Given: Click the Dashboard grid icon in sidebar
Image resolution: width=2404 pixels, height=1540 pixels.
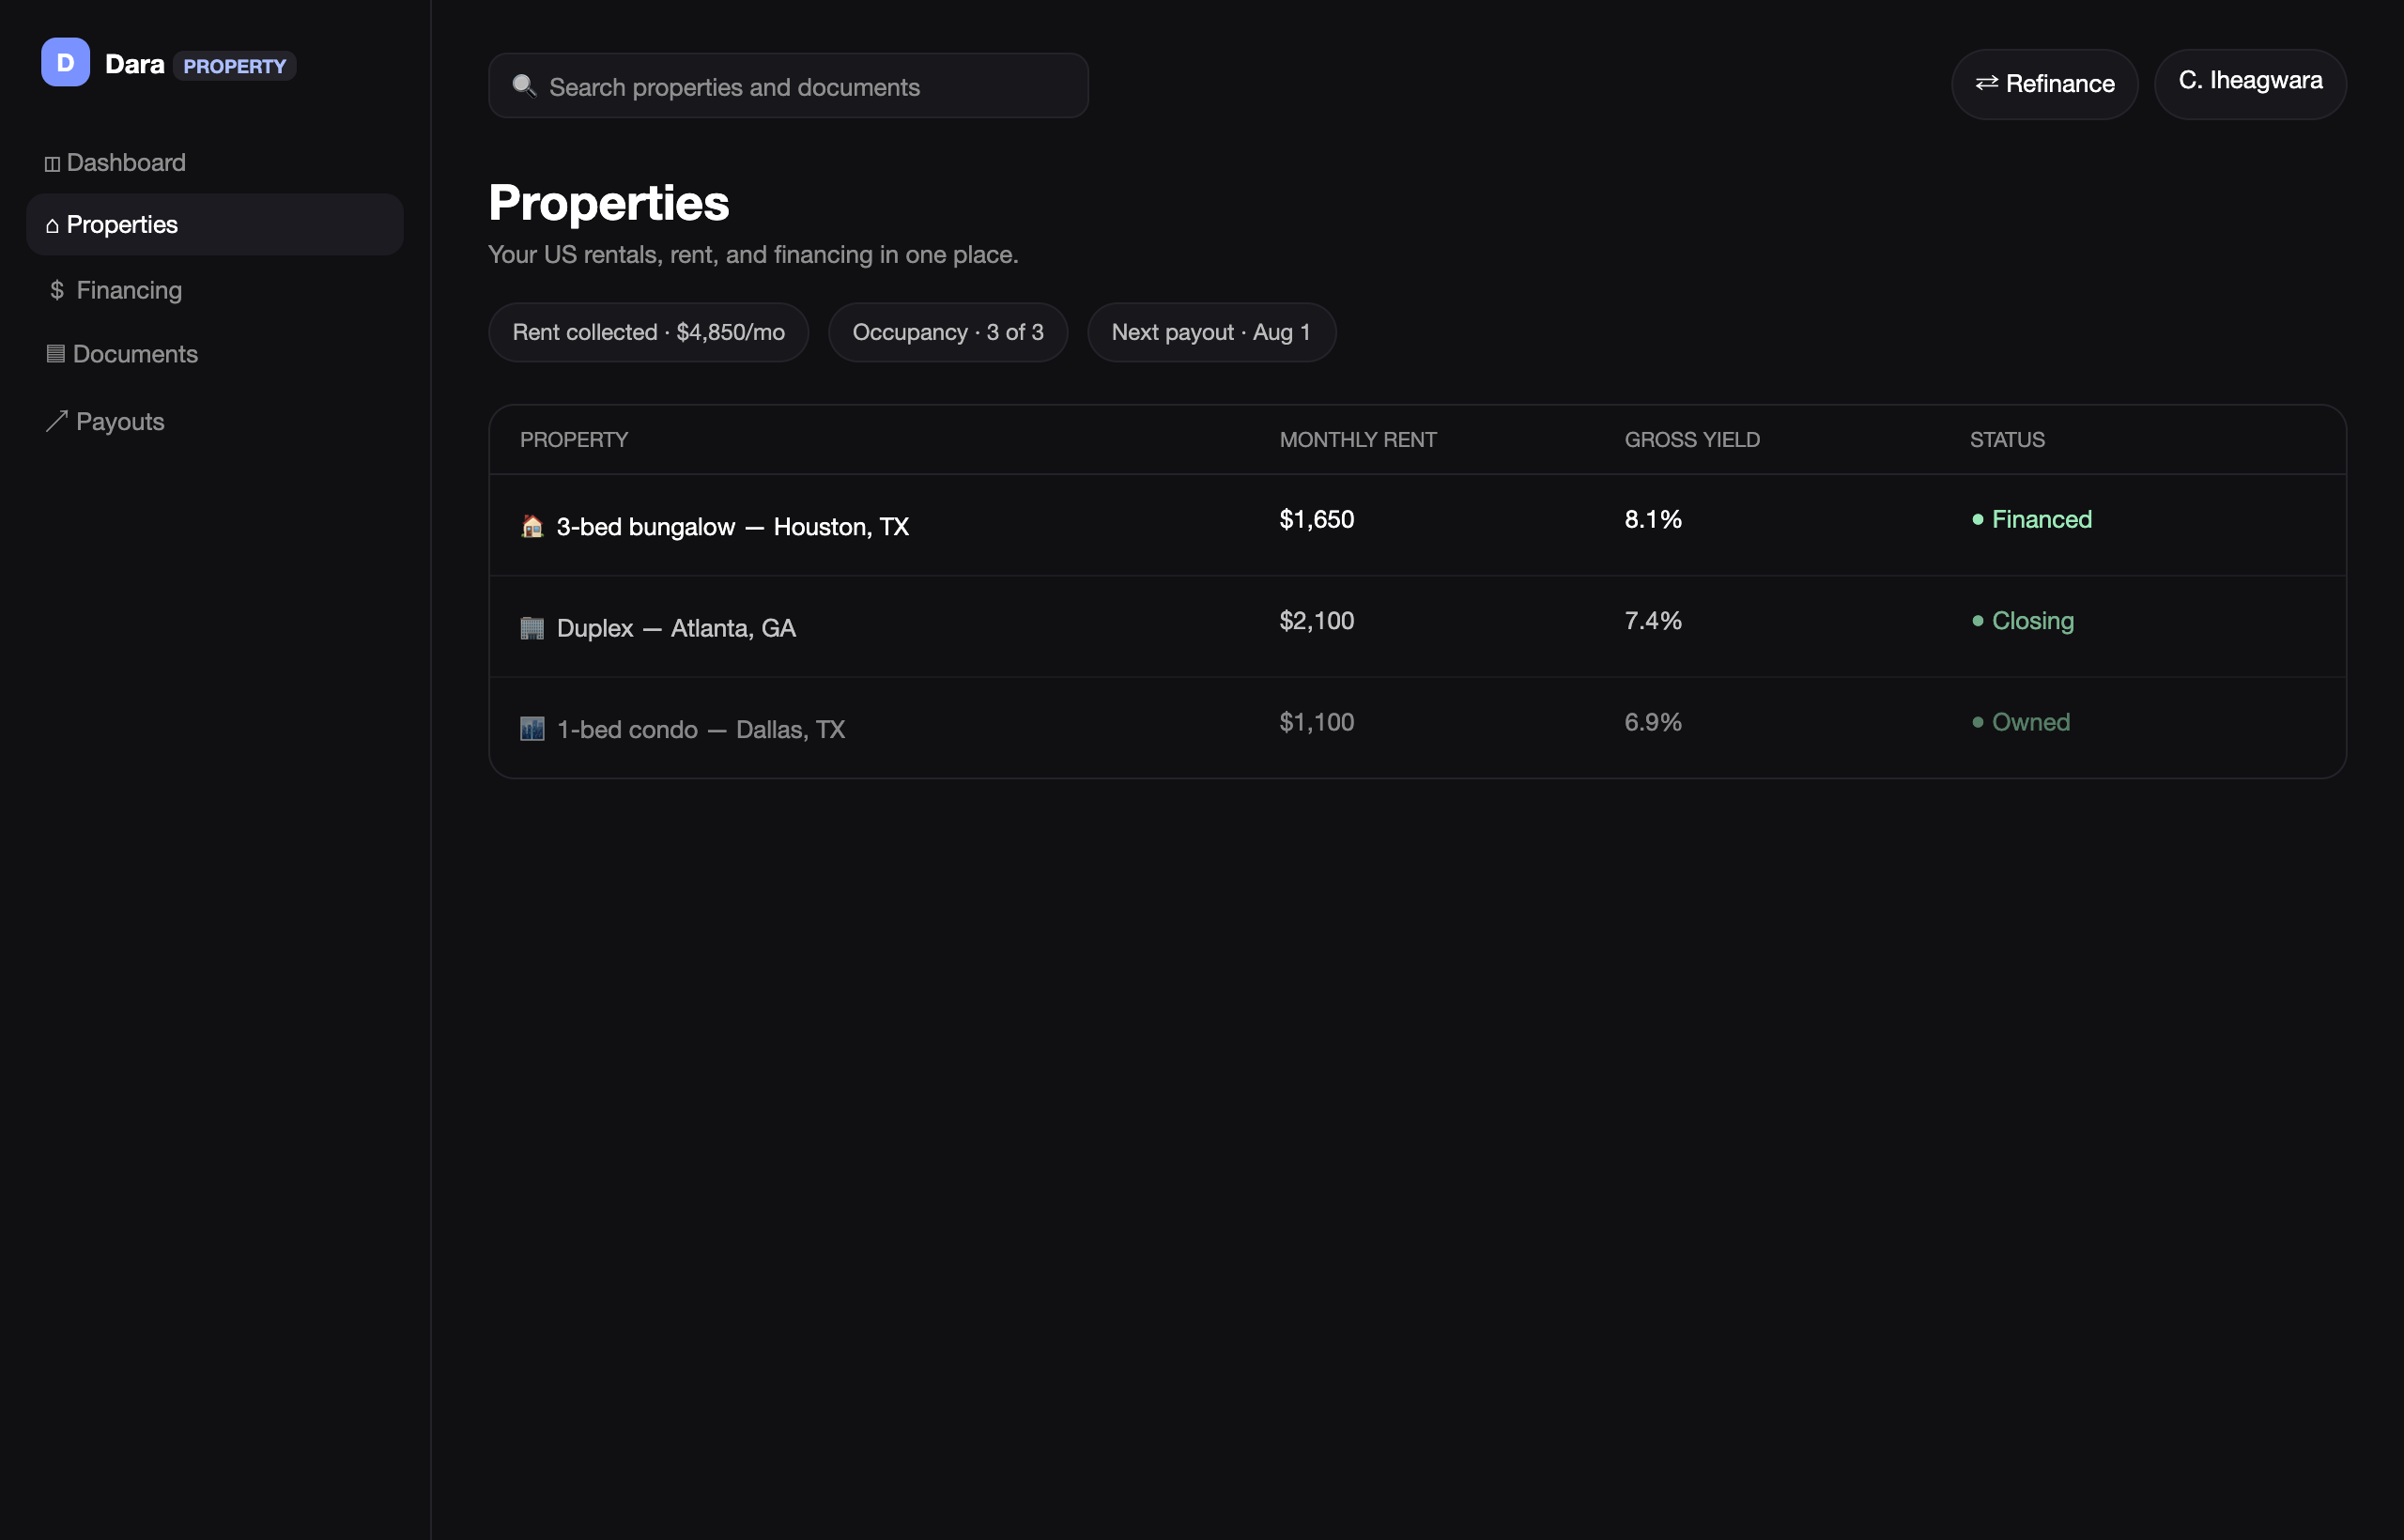Looking at the screenshot, I should tap(52, 164).
